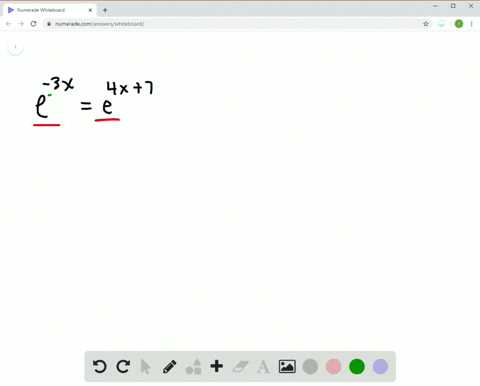
Task: Open a new browser tab
Action: coord(105,10)
